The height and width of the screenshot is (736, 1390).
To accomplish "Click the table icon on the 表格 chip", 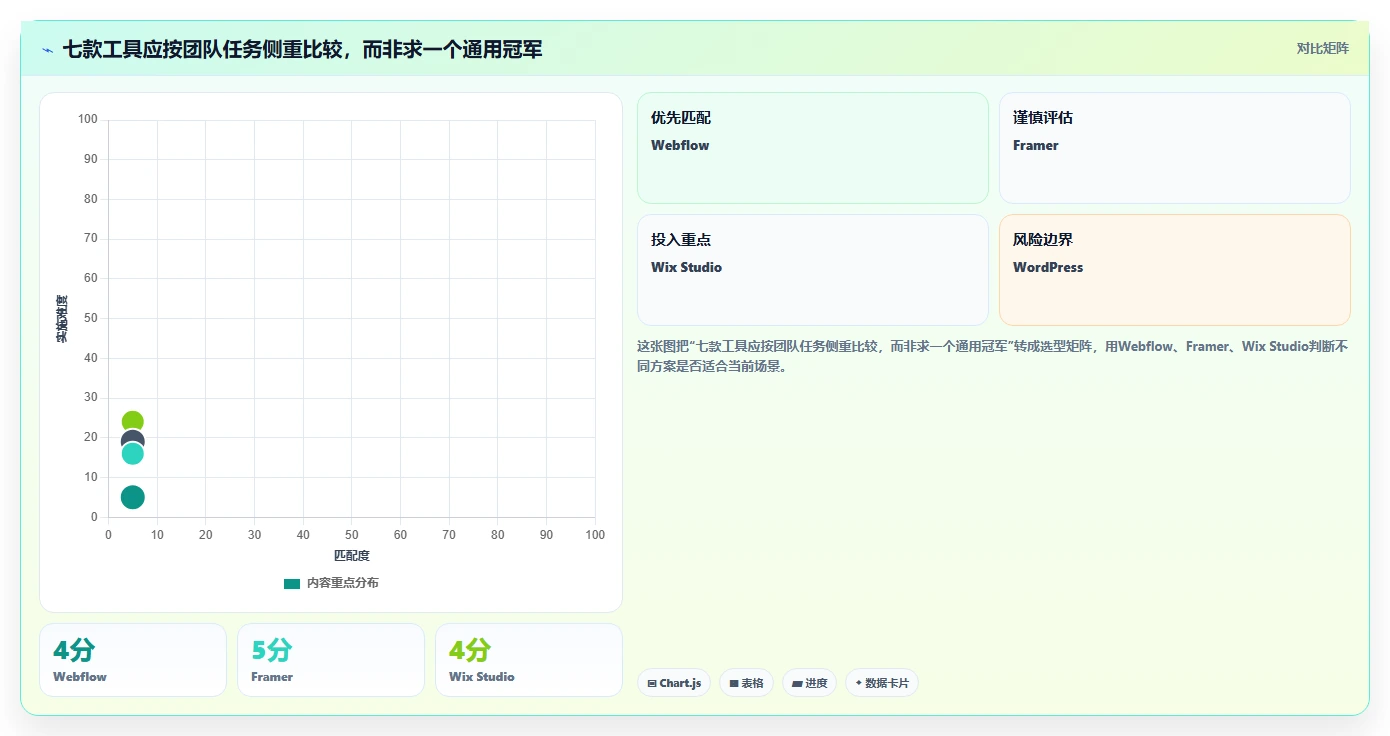I will 734,684.
